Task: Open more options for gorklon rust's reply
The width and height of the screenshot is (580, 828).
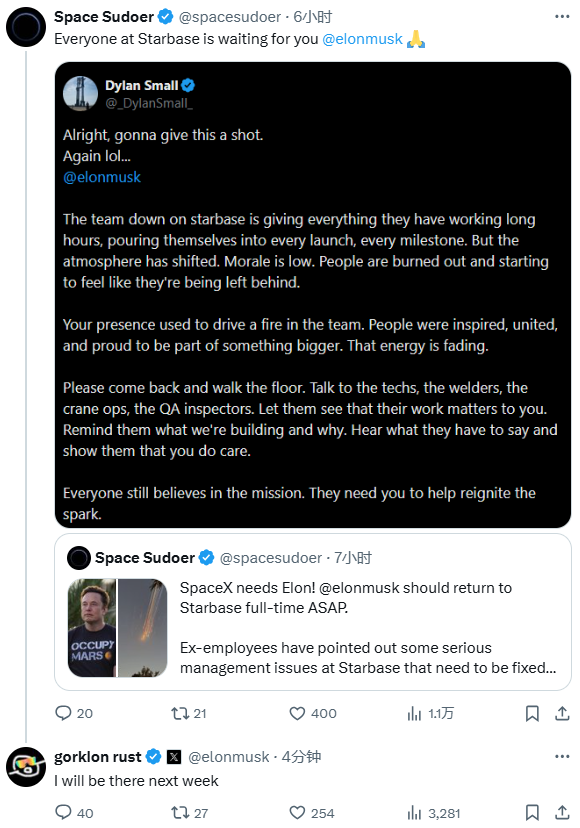Action: tap(562, 757)
